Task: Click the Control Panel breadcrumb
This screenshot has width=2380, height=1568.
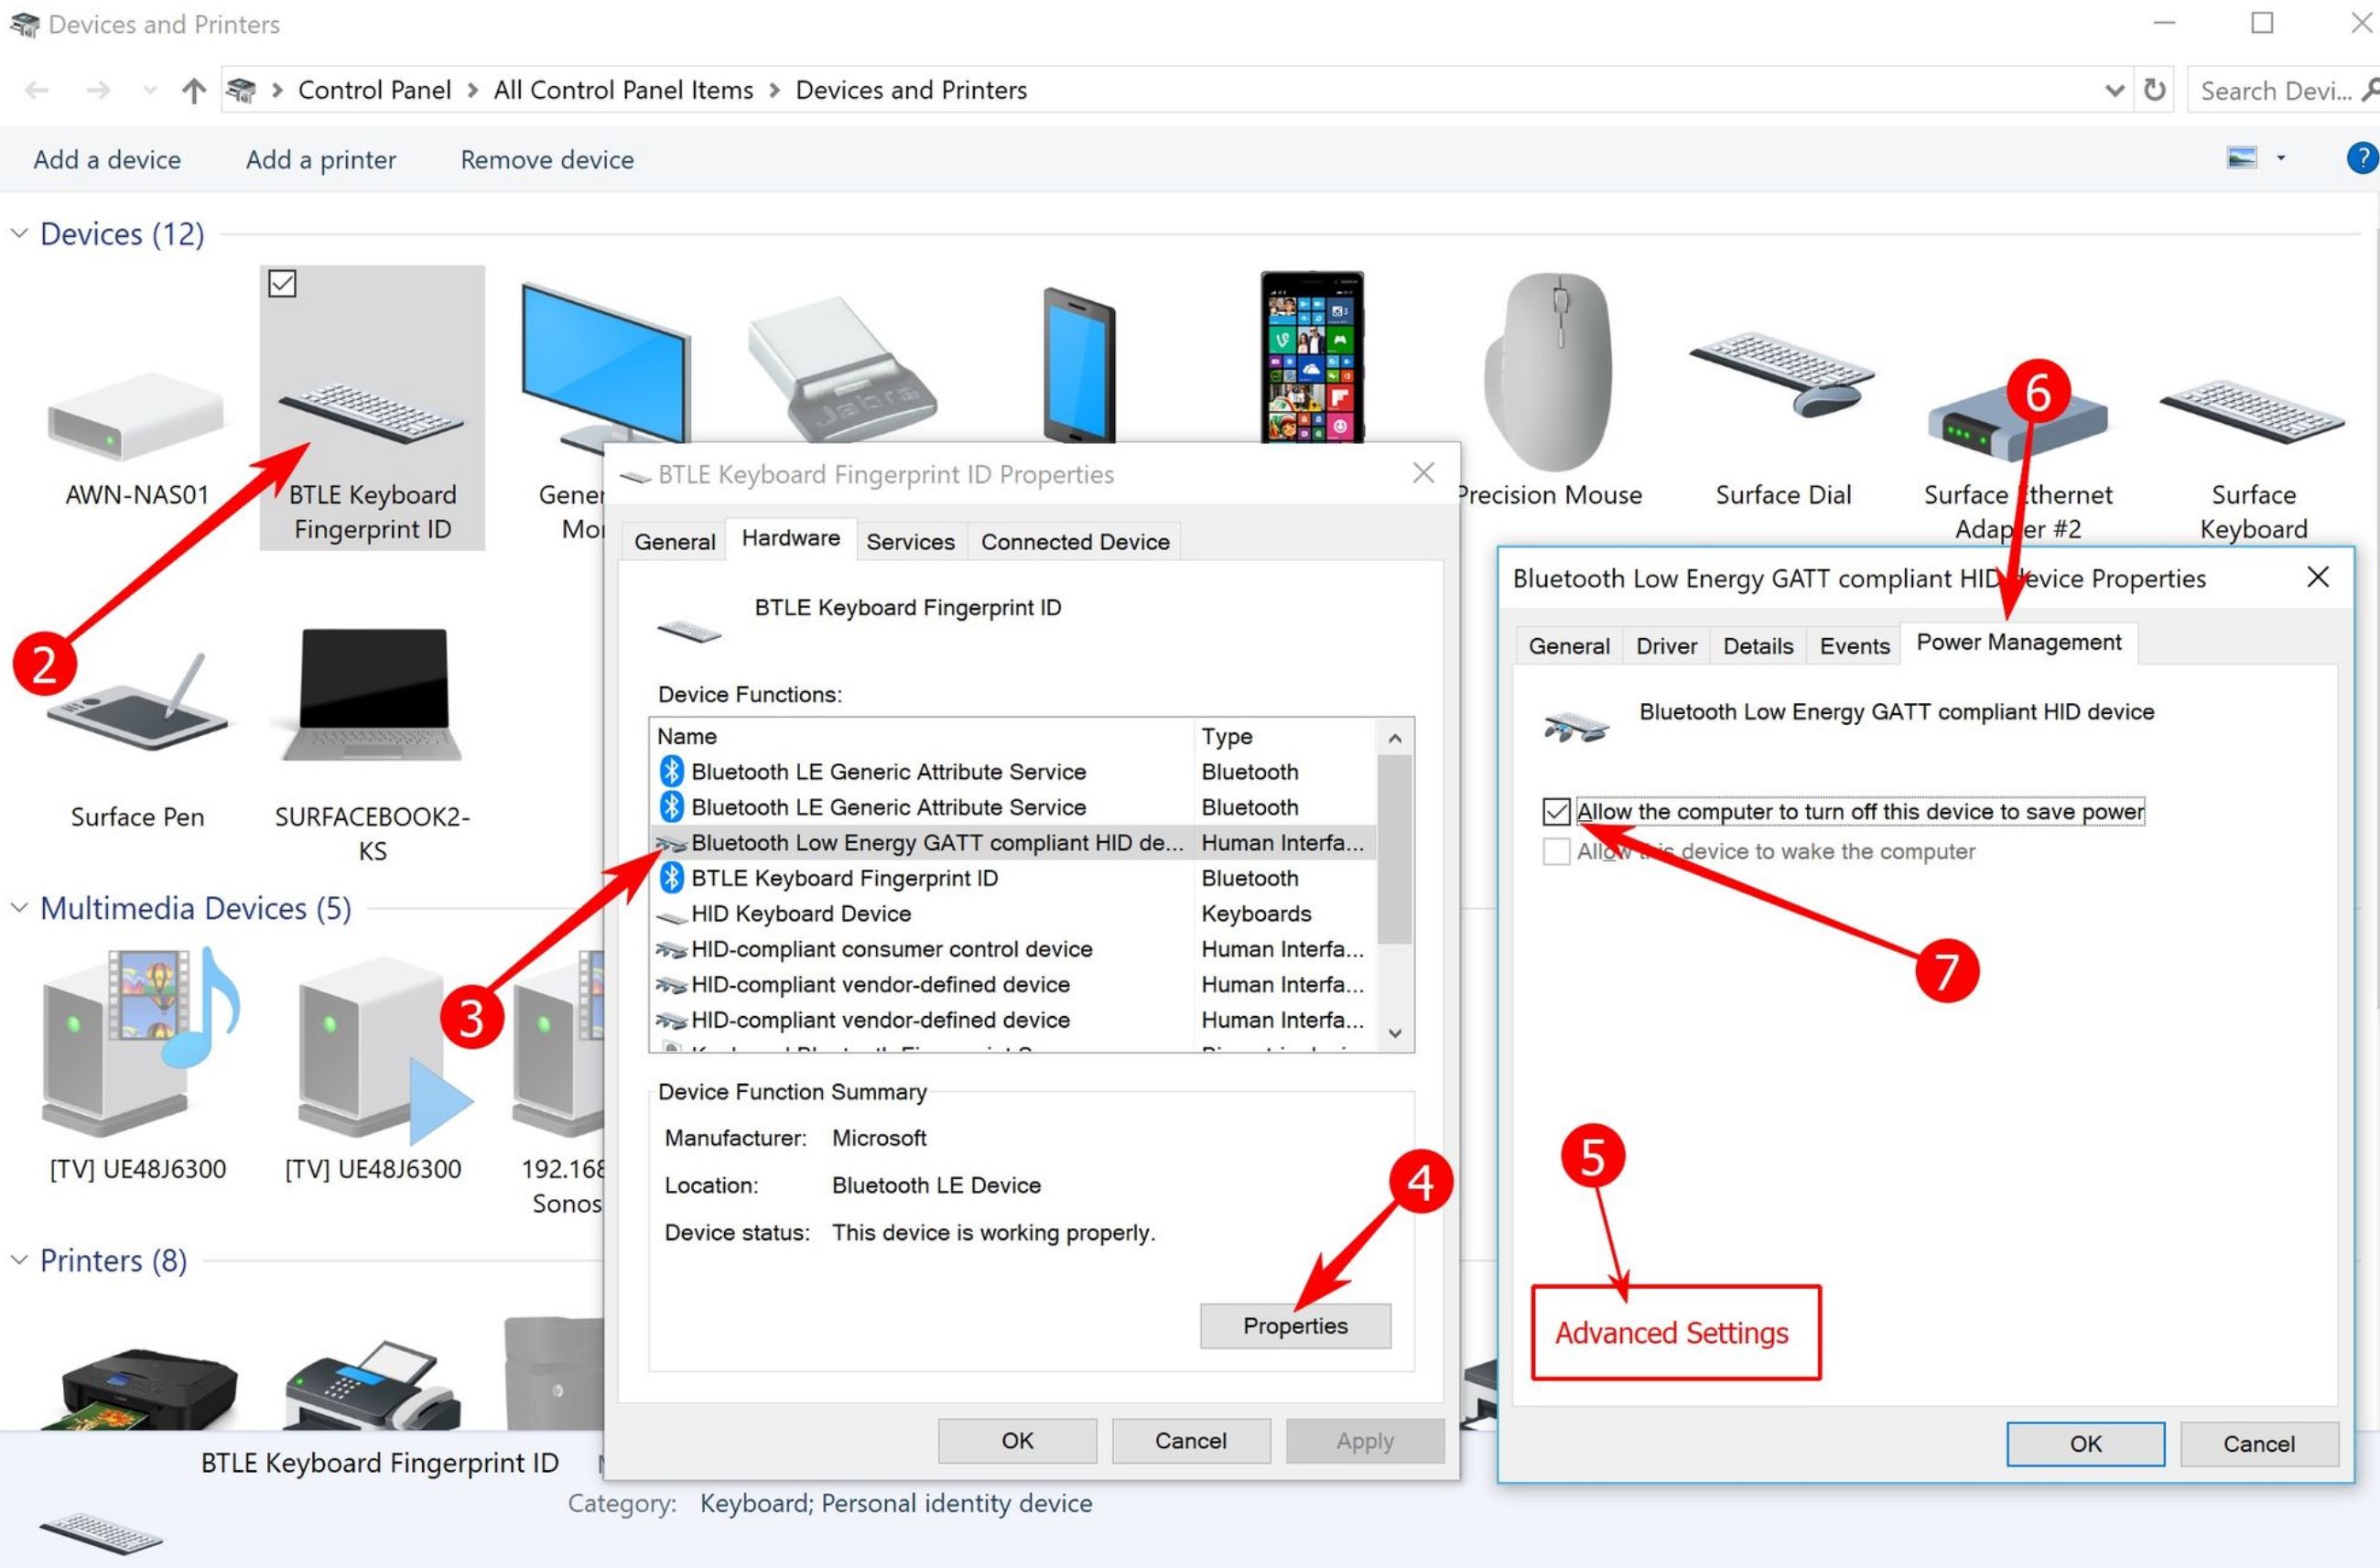Action: tap(375, 90)
